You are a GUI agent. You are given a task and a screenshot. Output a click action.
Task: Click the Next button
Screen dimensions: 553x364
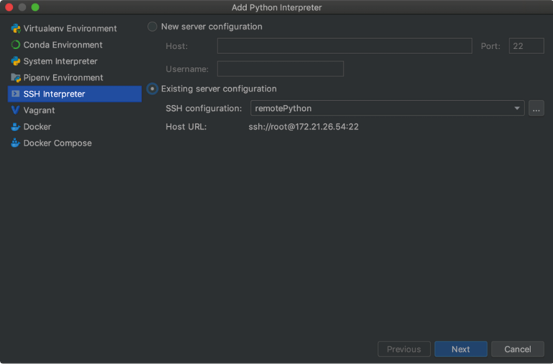pos(461,349)
